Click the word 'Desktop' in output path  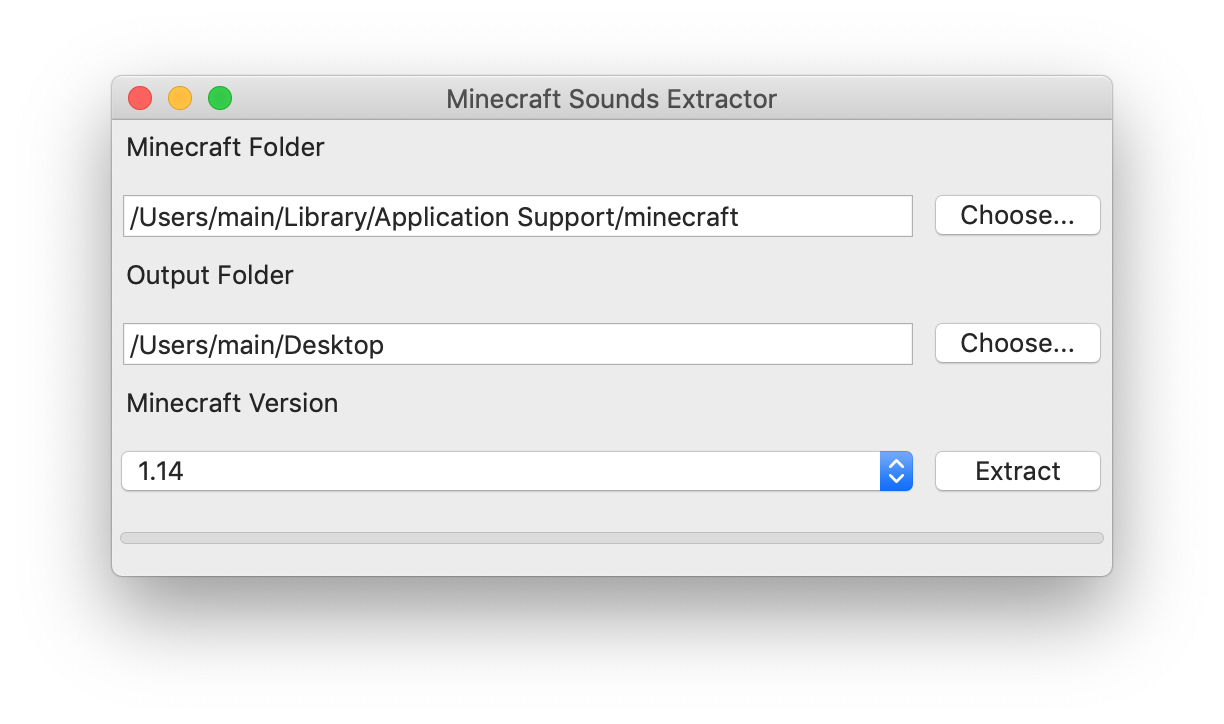[334, 345]
